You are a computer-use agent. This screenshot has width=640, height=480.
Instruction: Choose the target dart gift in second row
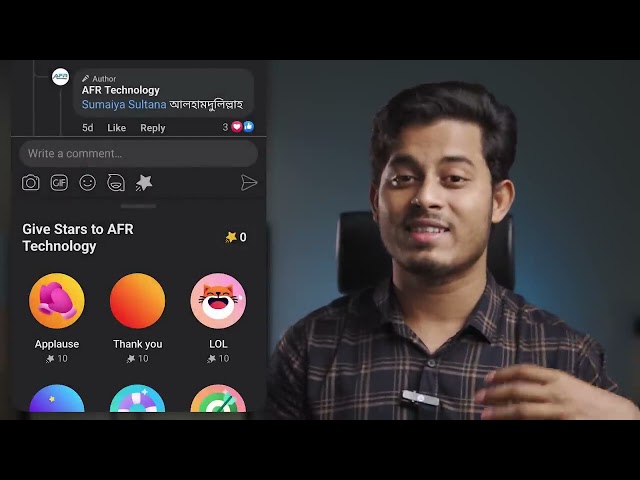click(218, 398)
